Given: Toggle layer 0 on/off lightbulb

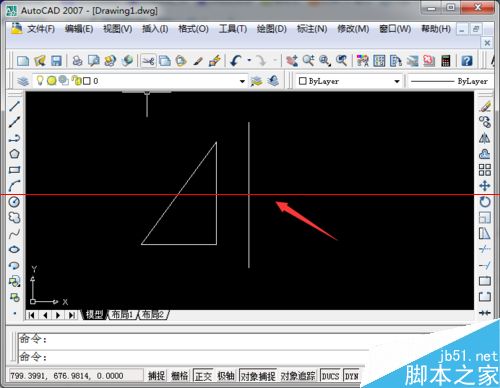Looking at the screenshot, I should point(40,80).
